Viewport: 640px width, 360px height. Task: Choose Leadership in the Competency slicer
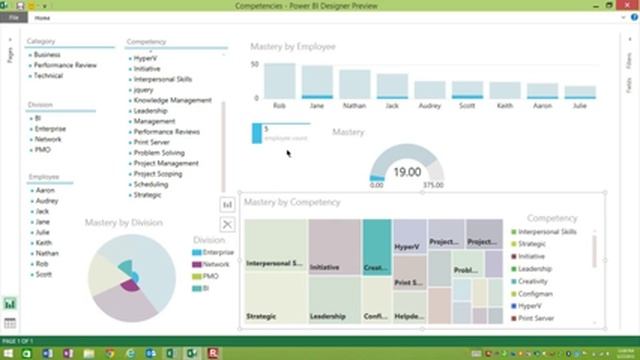(150, 111)
